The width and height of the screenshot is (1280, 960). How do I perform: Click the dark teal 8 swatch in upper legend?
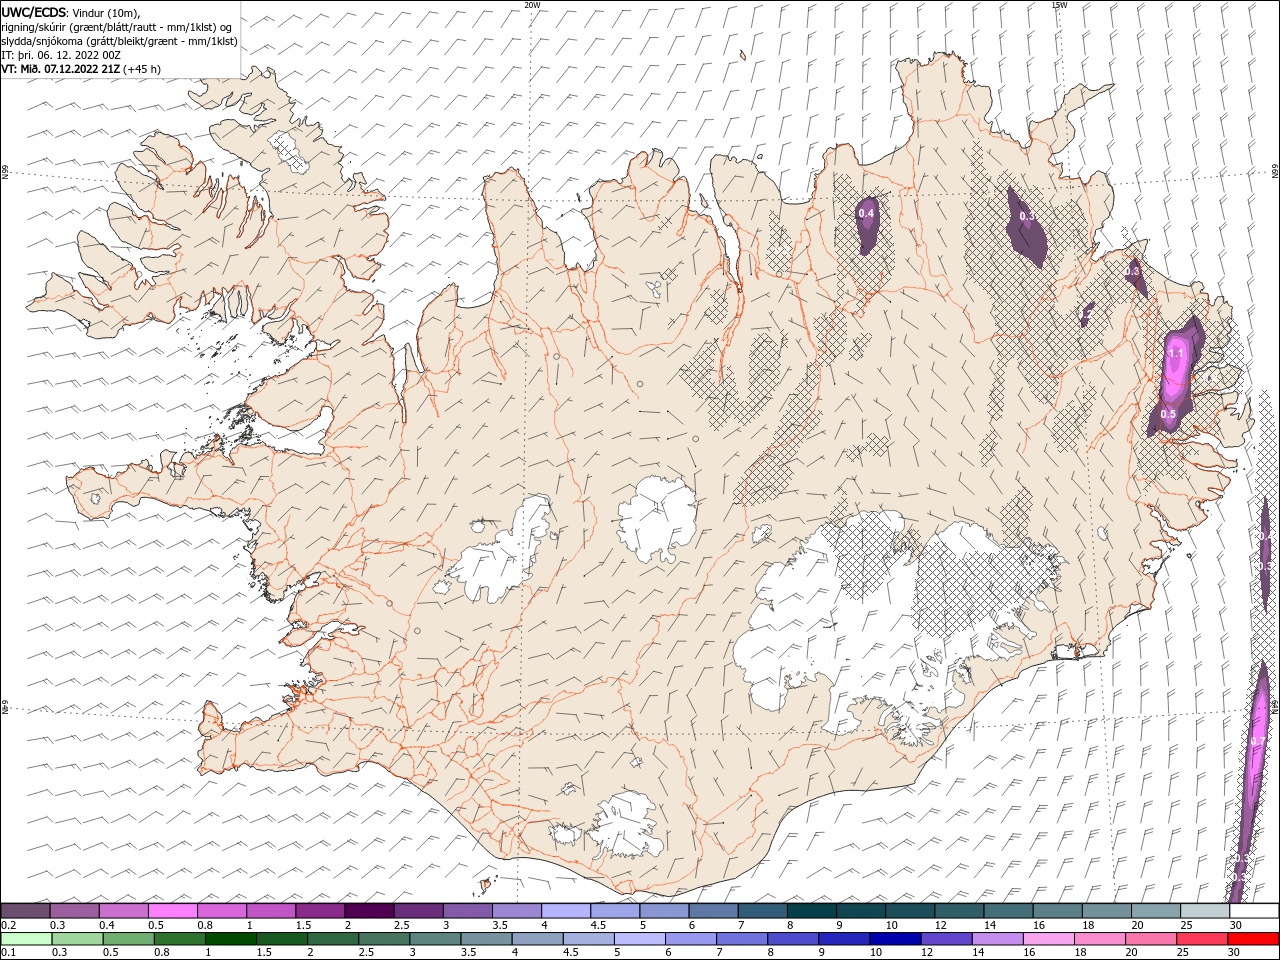click(x=811, y=911)
